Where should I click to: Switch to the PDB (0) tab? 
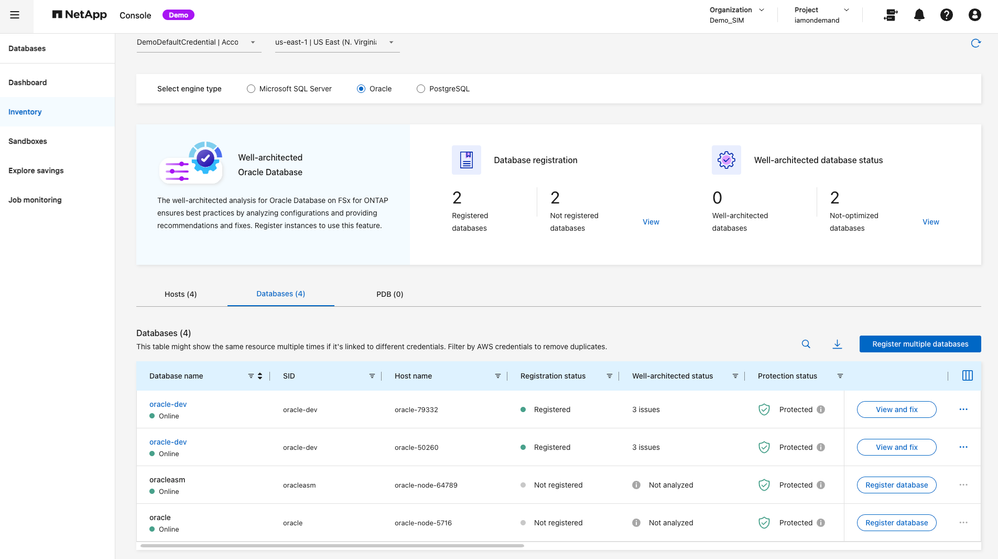coord(389,294)
